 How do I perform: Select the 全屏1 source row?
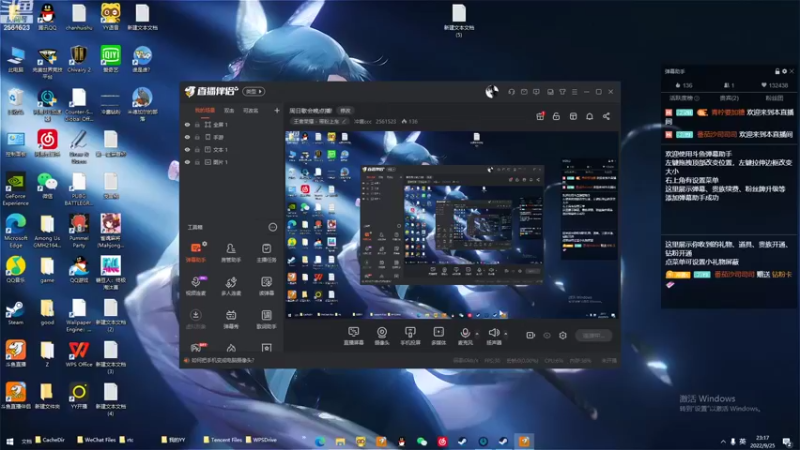233,124
